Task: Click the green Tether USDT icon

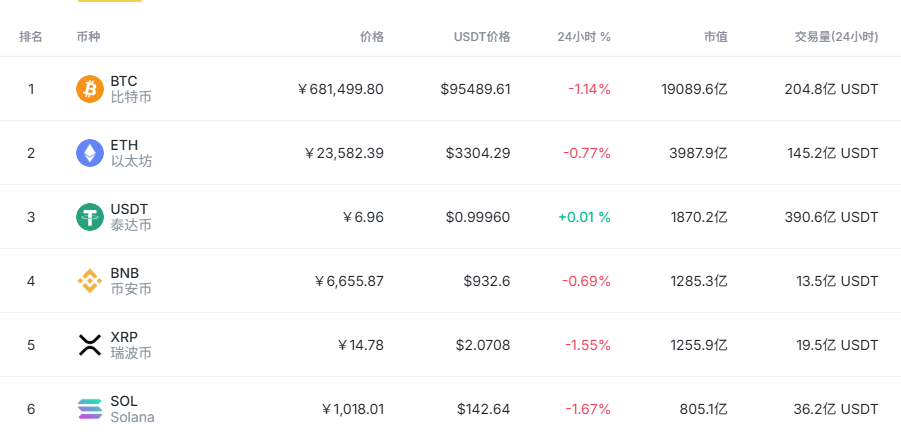Action: 90,217
